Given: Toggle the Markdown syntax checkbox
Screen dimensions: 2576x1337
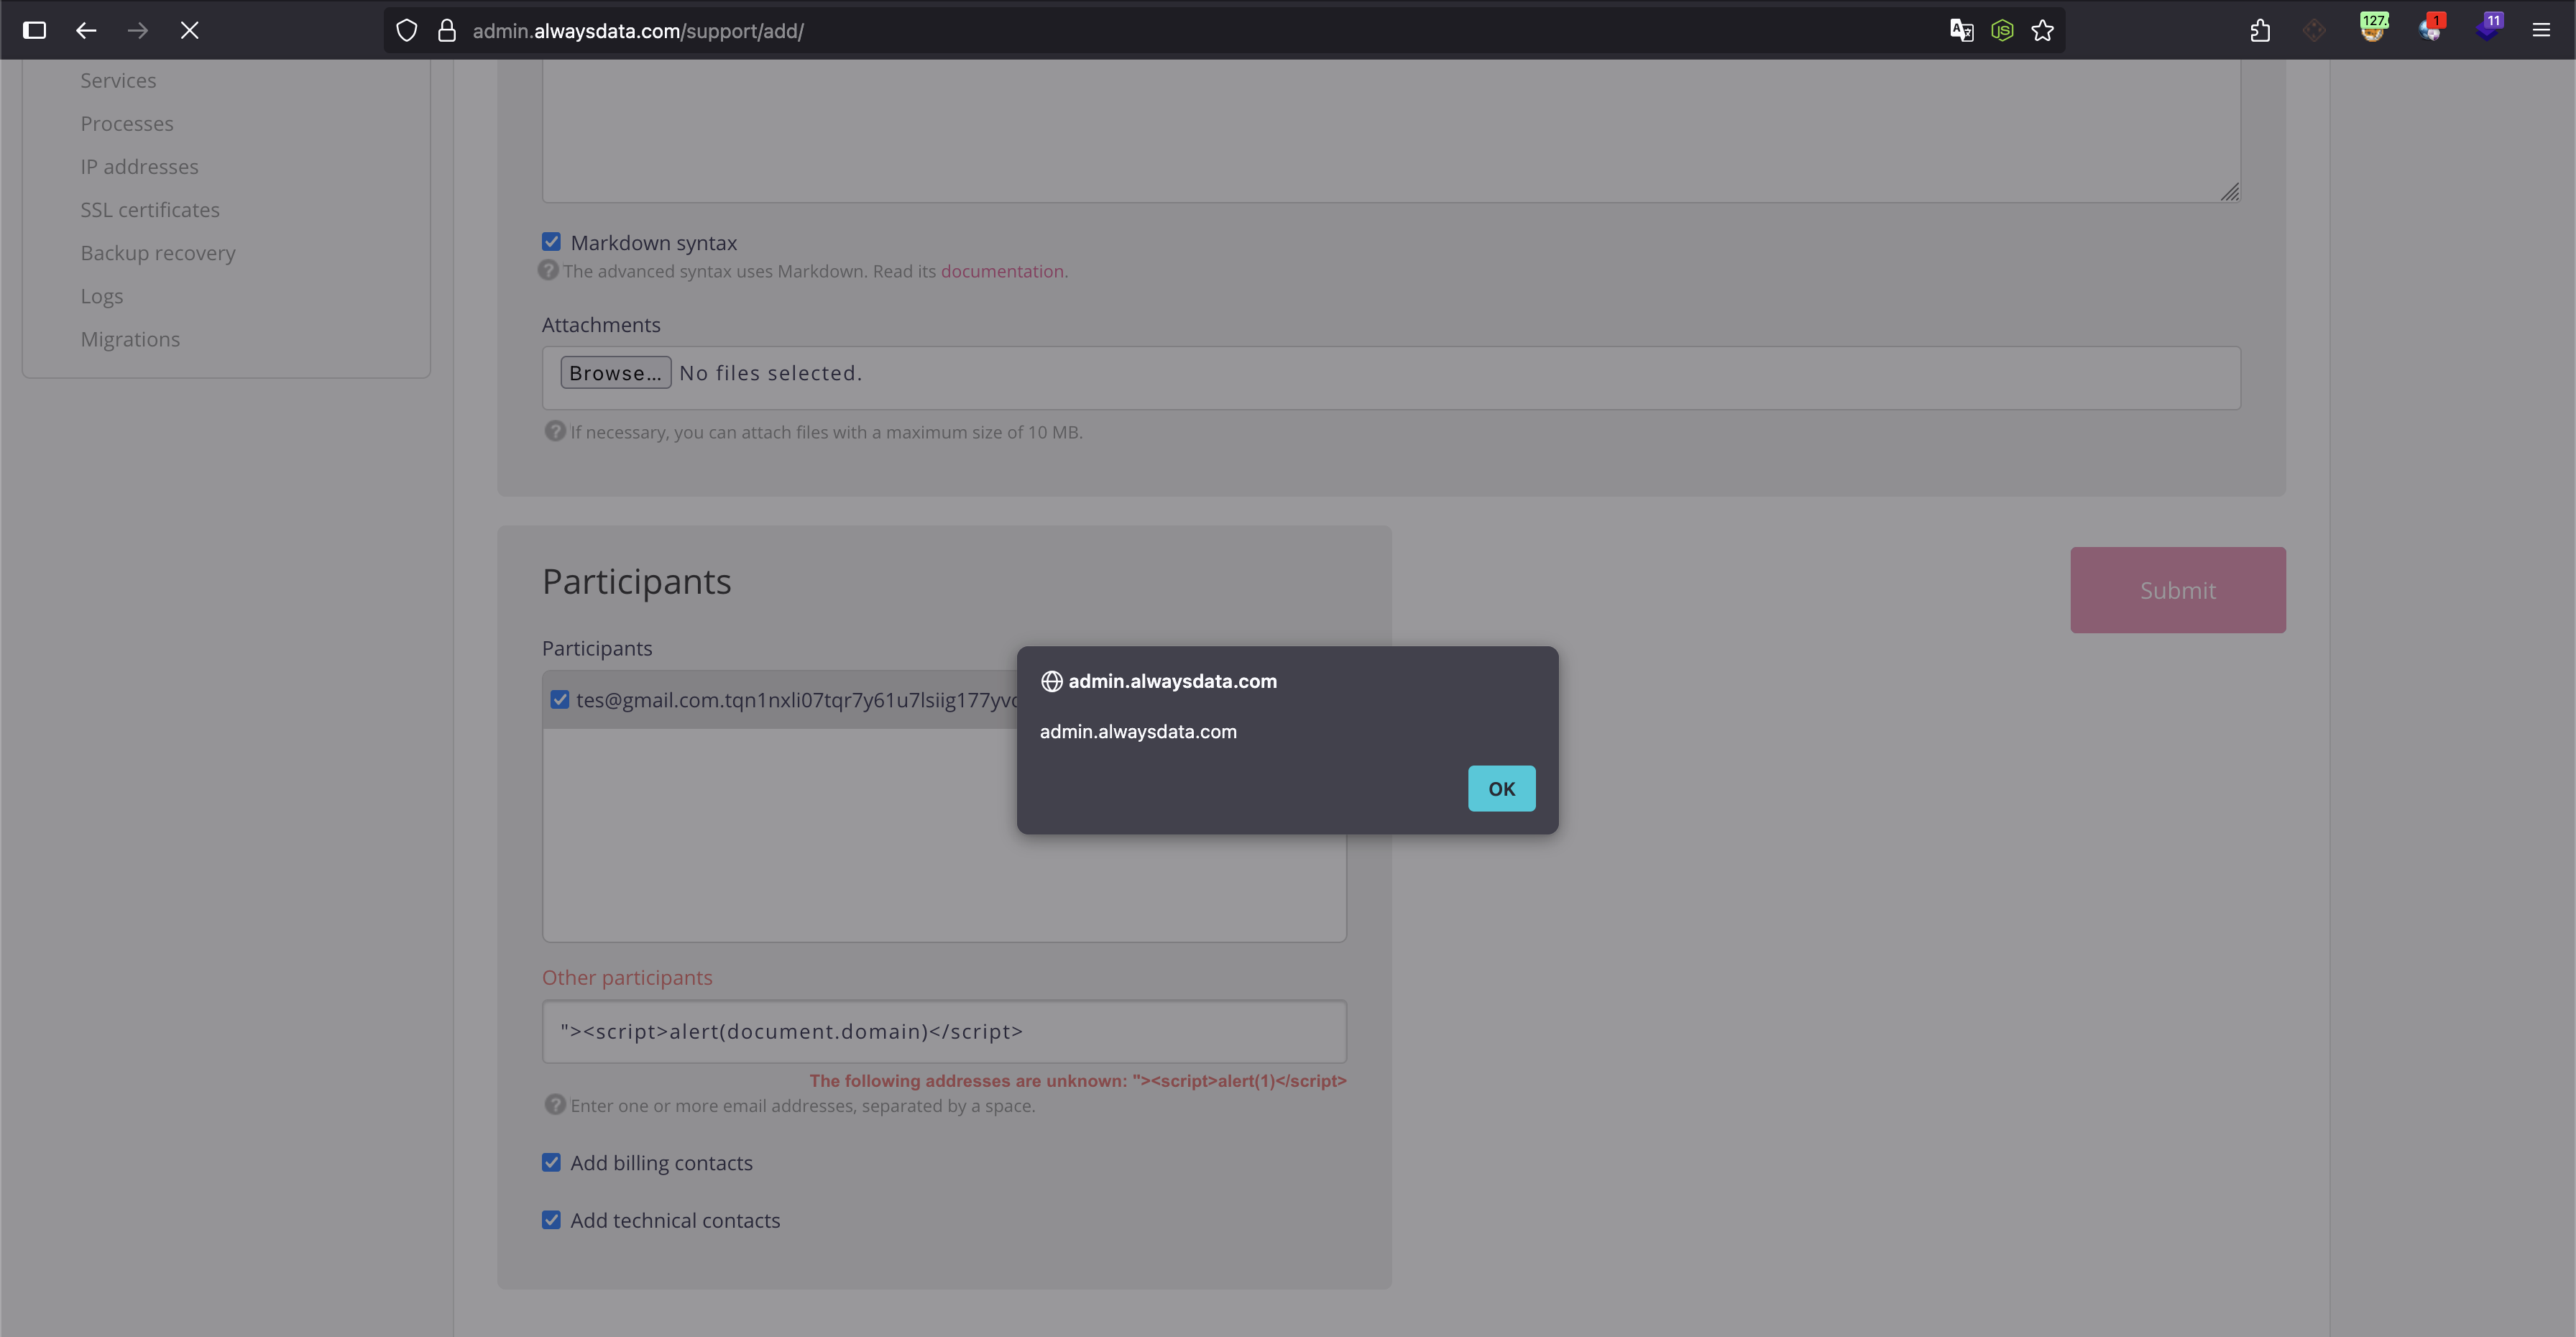Looking at the screenshot, I should pyautogui.click(x=551, y=242).
